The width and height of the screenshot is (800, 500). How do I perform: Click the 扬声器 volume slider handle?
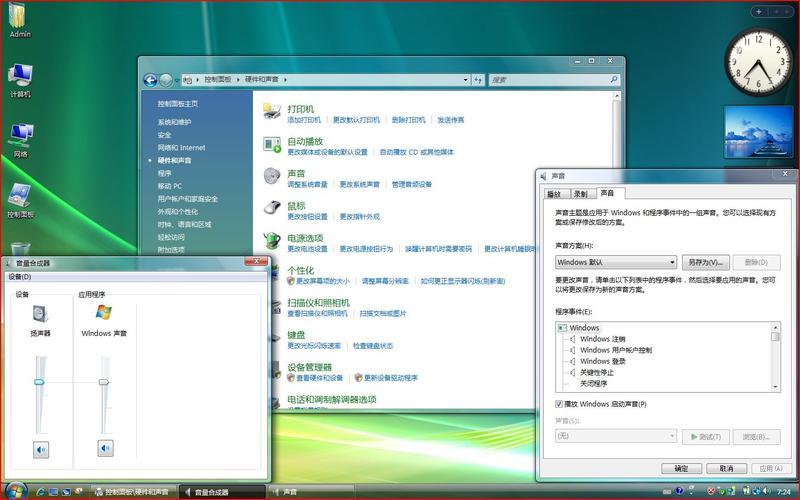[39, 382]
